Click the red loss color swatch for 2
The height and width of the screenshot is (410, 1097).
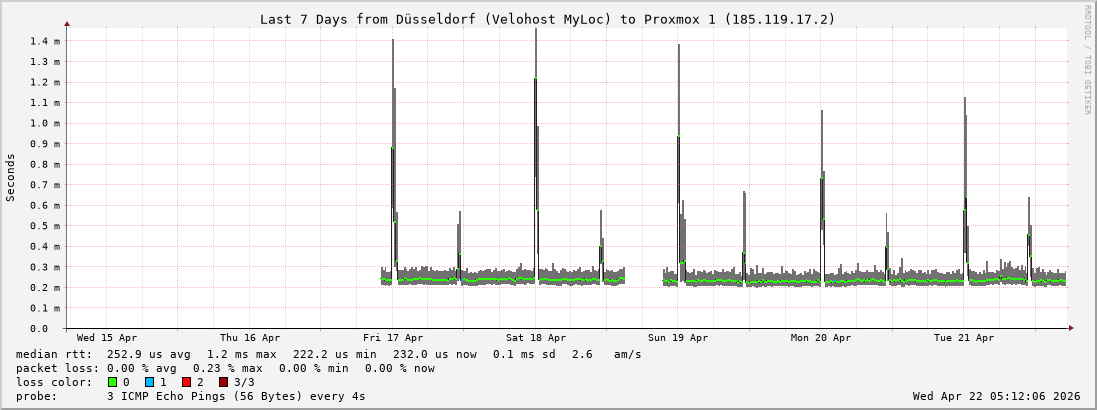pos(186,382)
